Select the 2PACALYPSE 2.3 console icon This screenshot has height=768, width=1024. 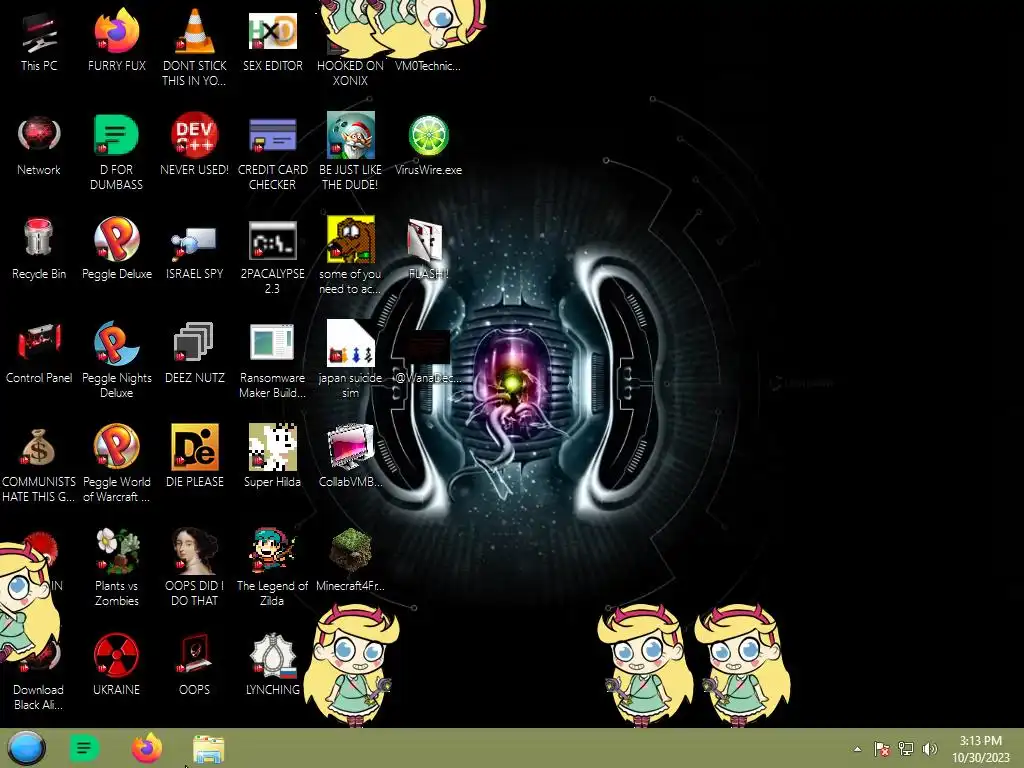point(272,240)
